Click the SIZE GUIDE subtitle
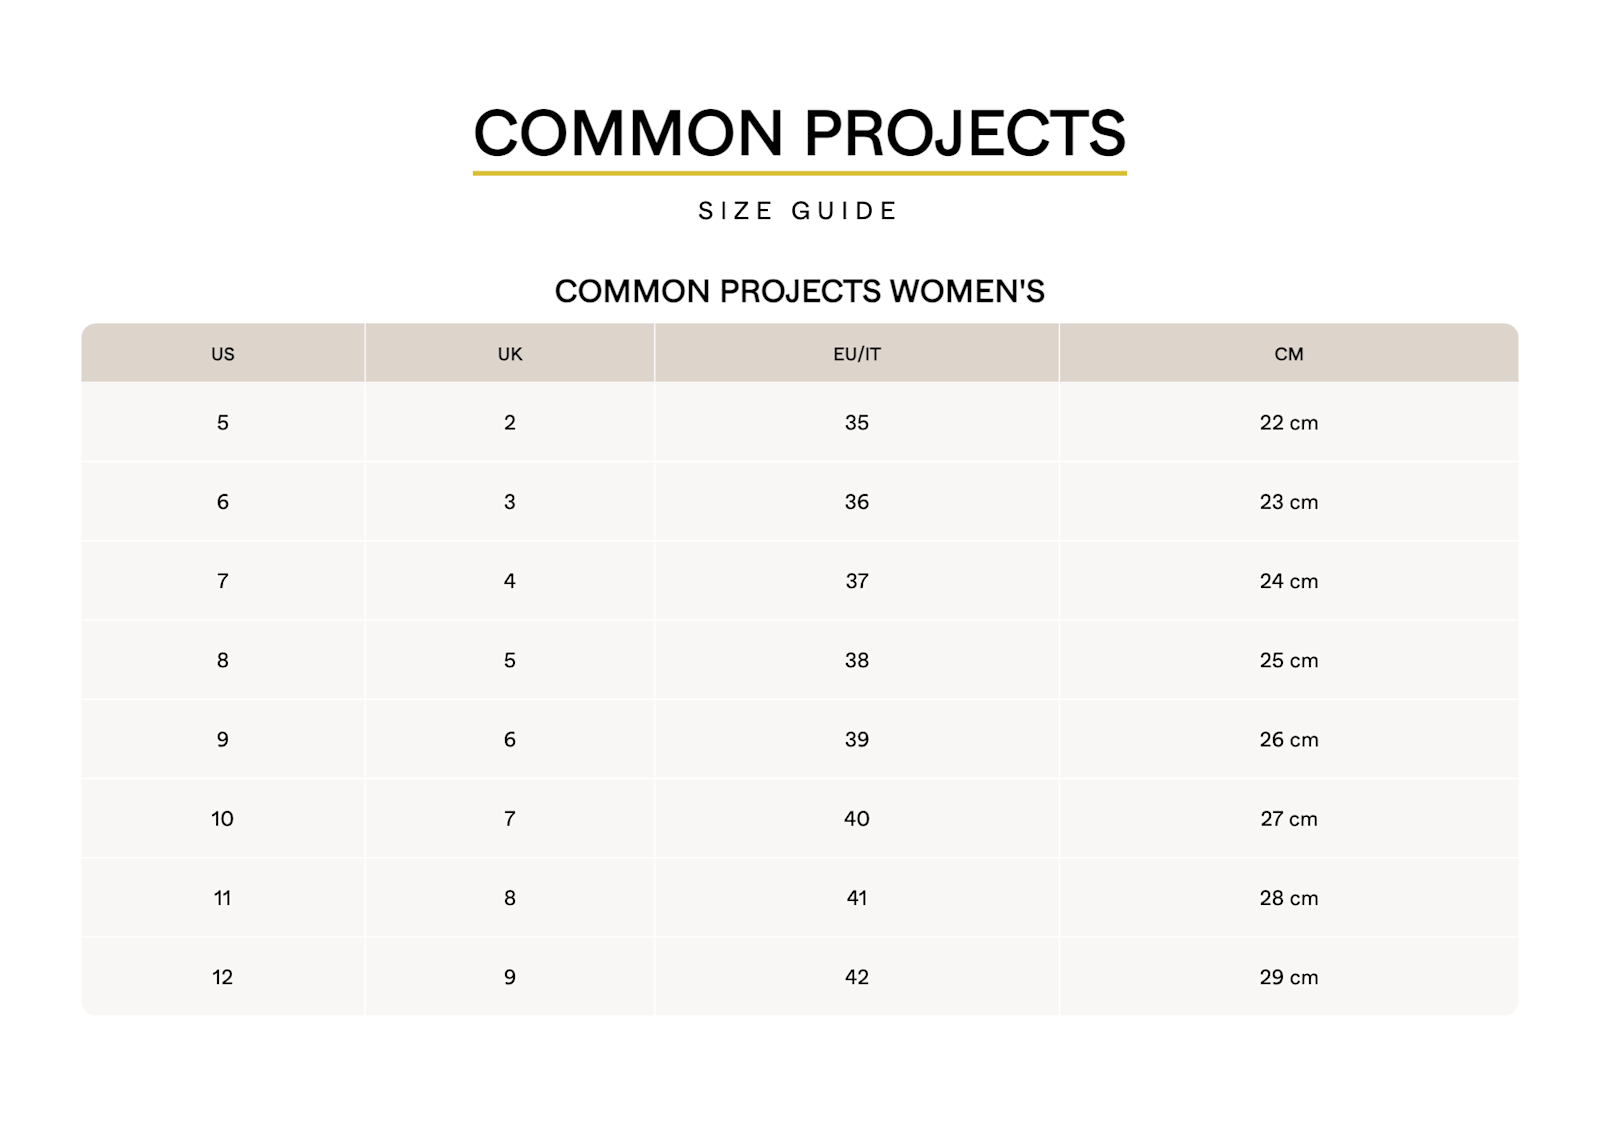The image size is (1600, 1122). pyautogui.click(x=799, y=211)
